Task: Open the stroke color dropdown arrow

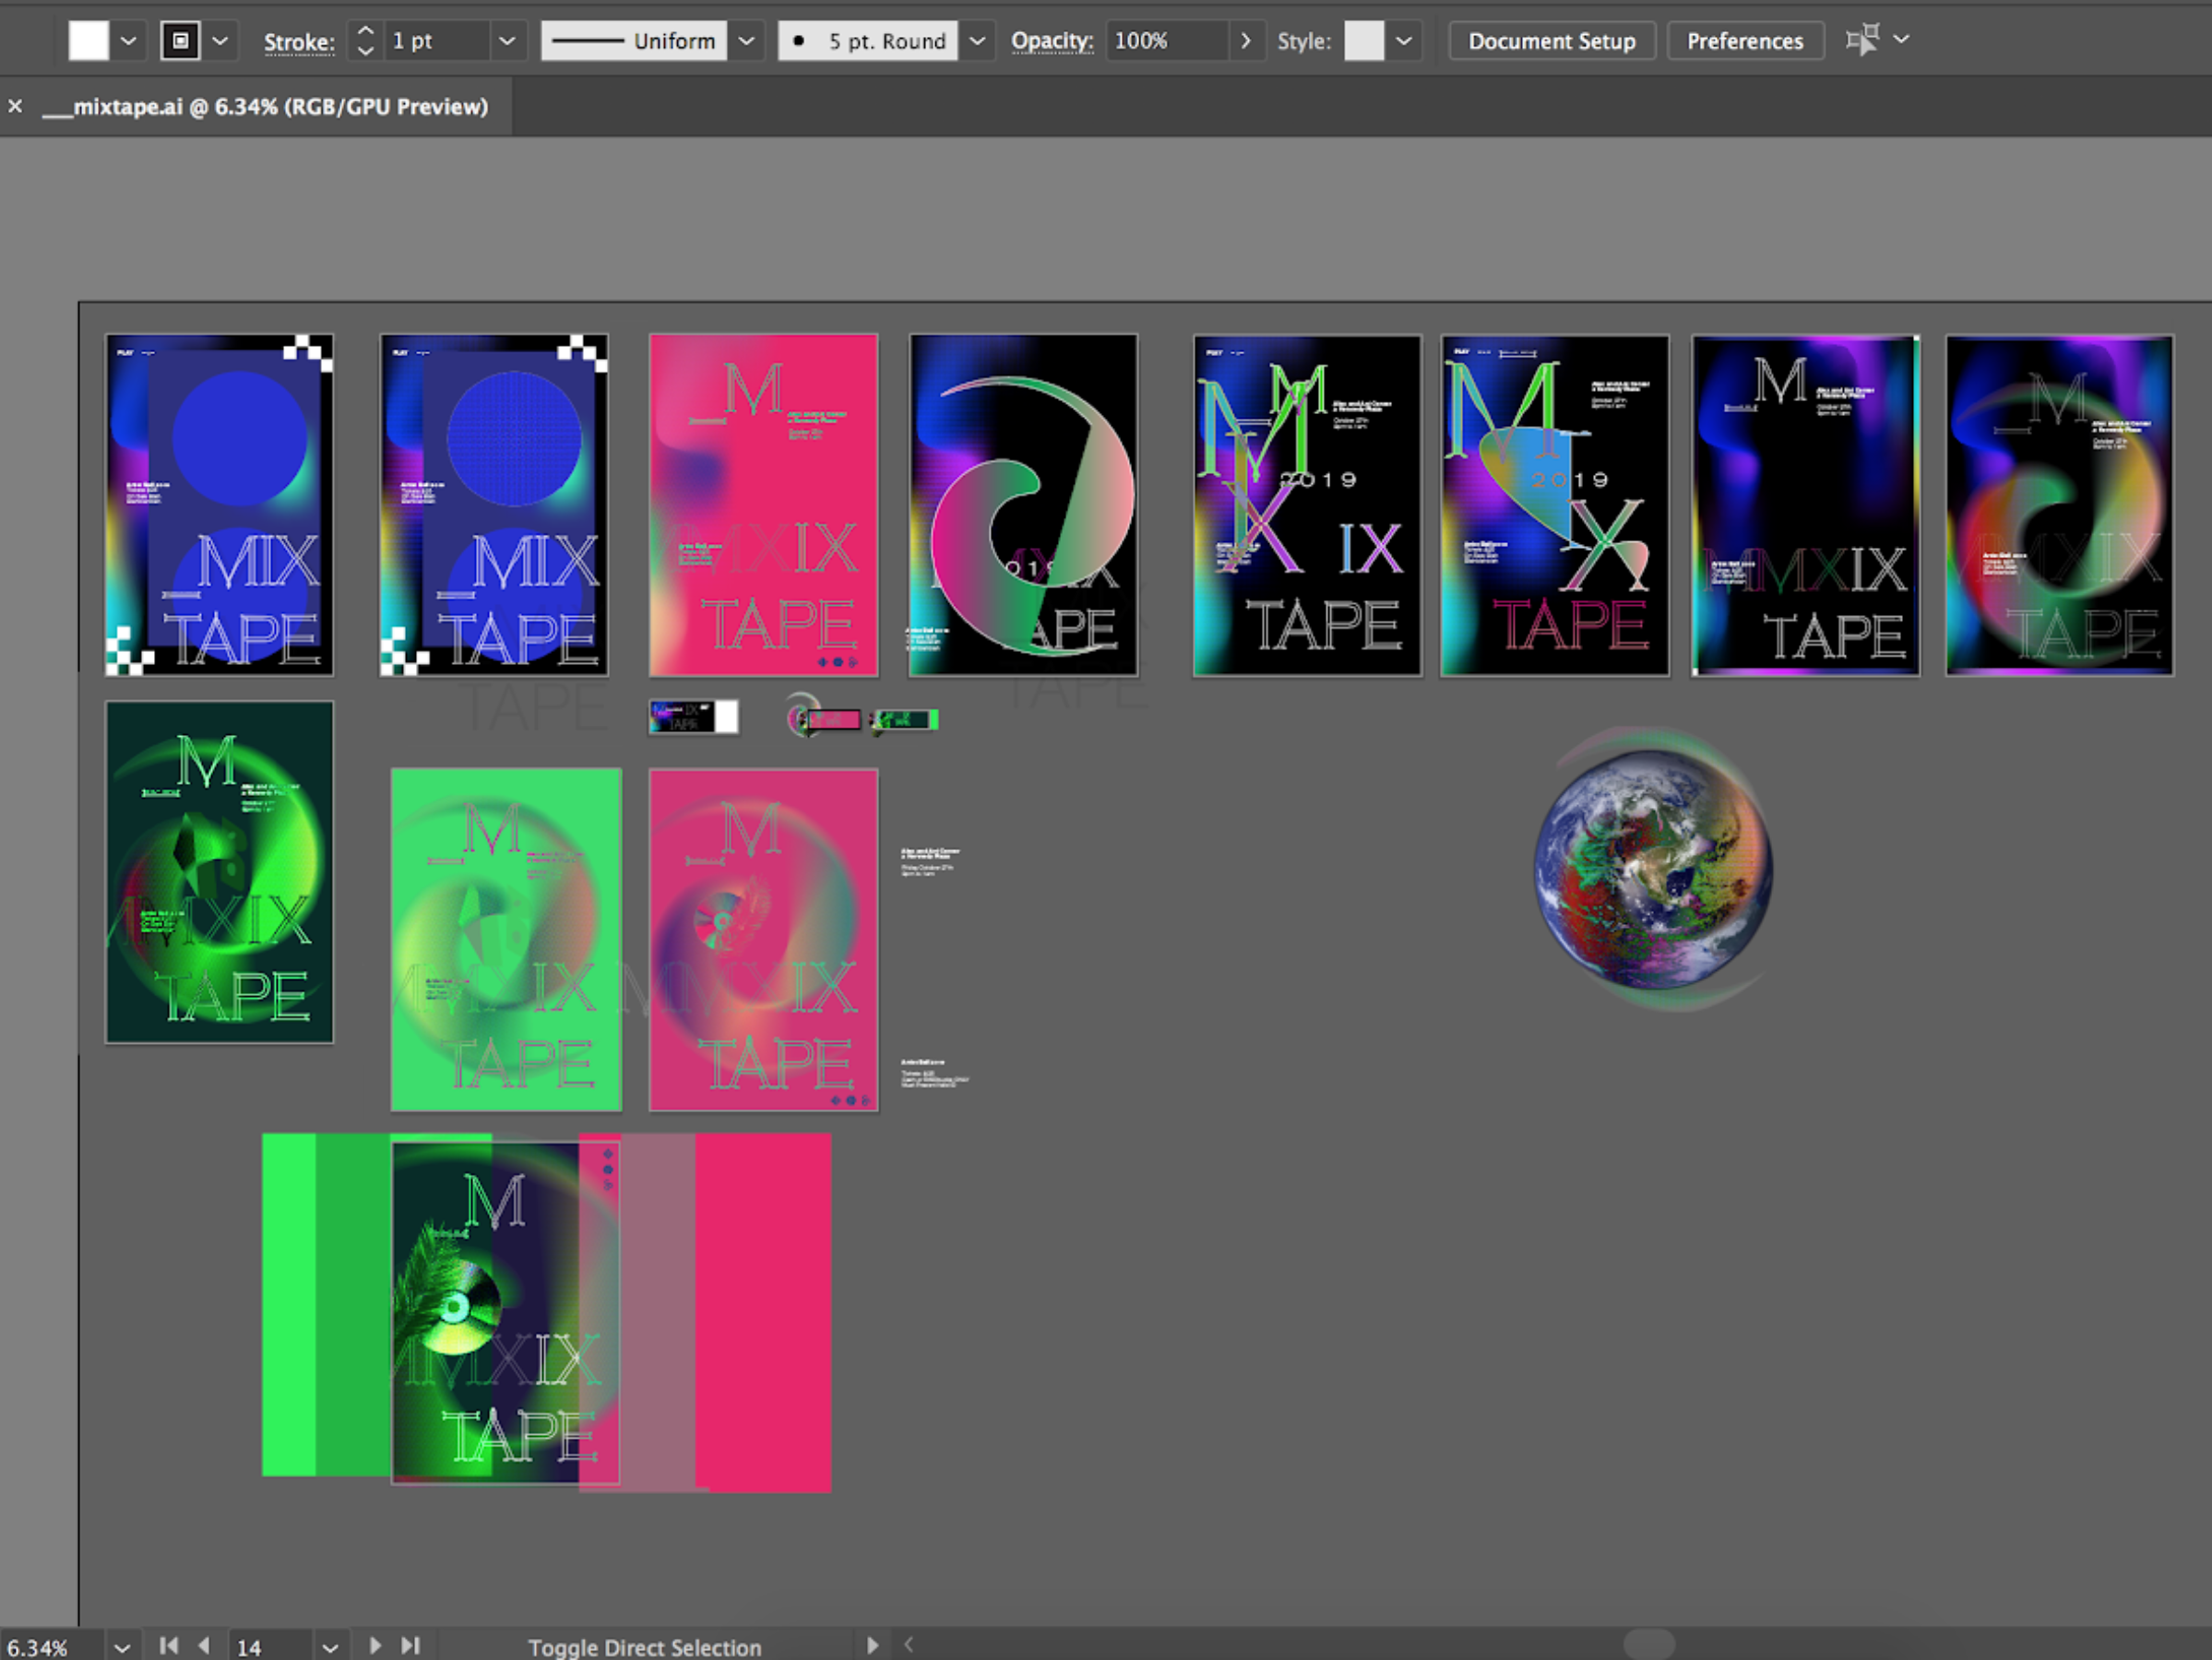Action: (220, 41)
